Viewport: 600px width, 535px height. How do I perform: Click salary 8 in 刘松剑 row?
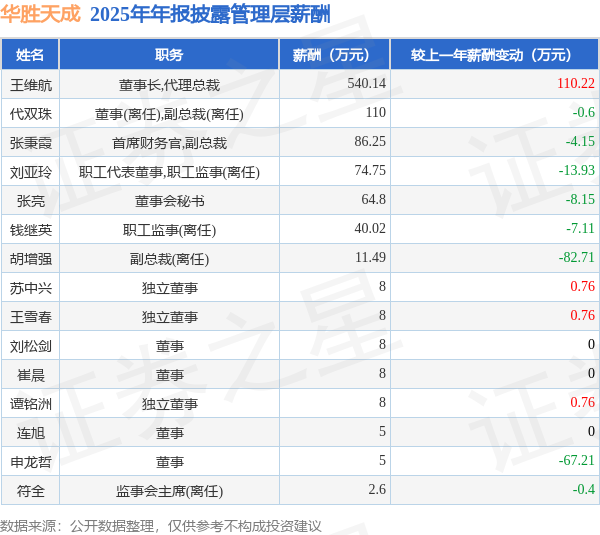(382, 345)
